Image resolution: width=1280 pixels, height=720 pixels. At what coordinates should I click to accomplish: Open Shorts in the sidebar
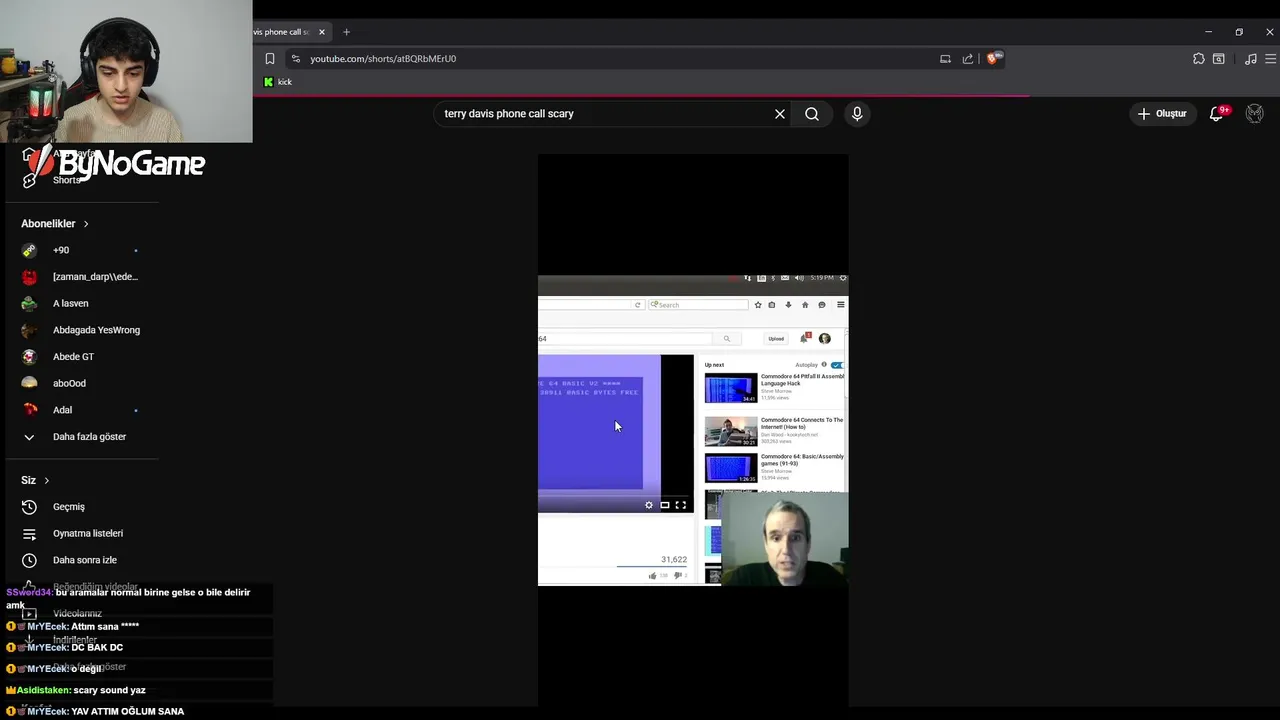coord(67,180)
